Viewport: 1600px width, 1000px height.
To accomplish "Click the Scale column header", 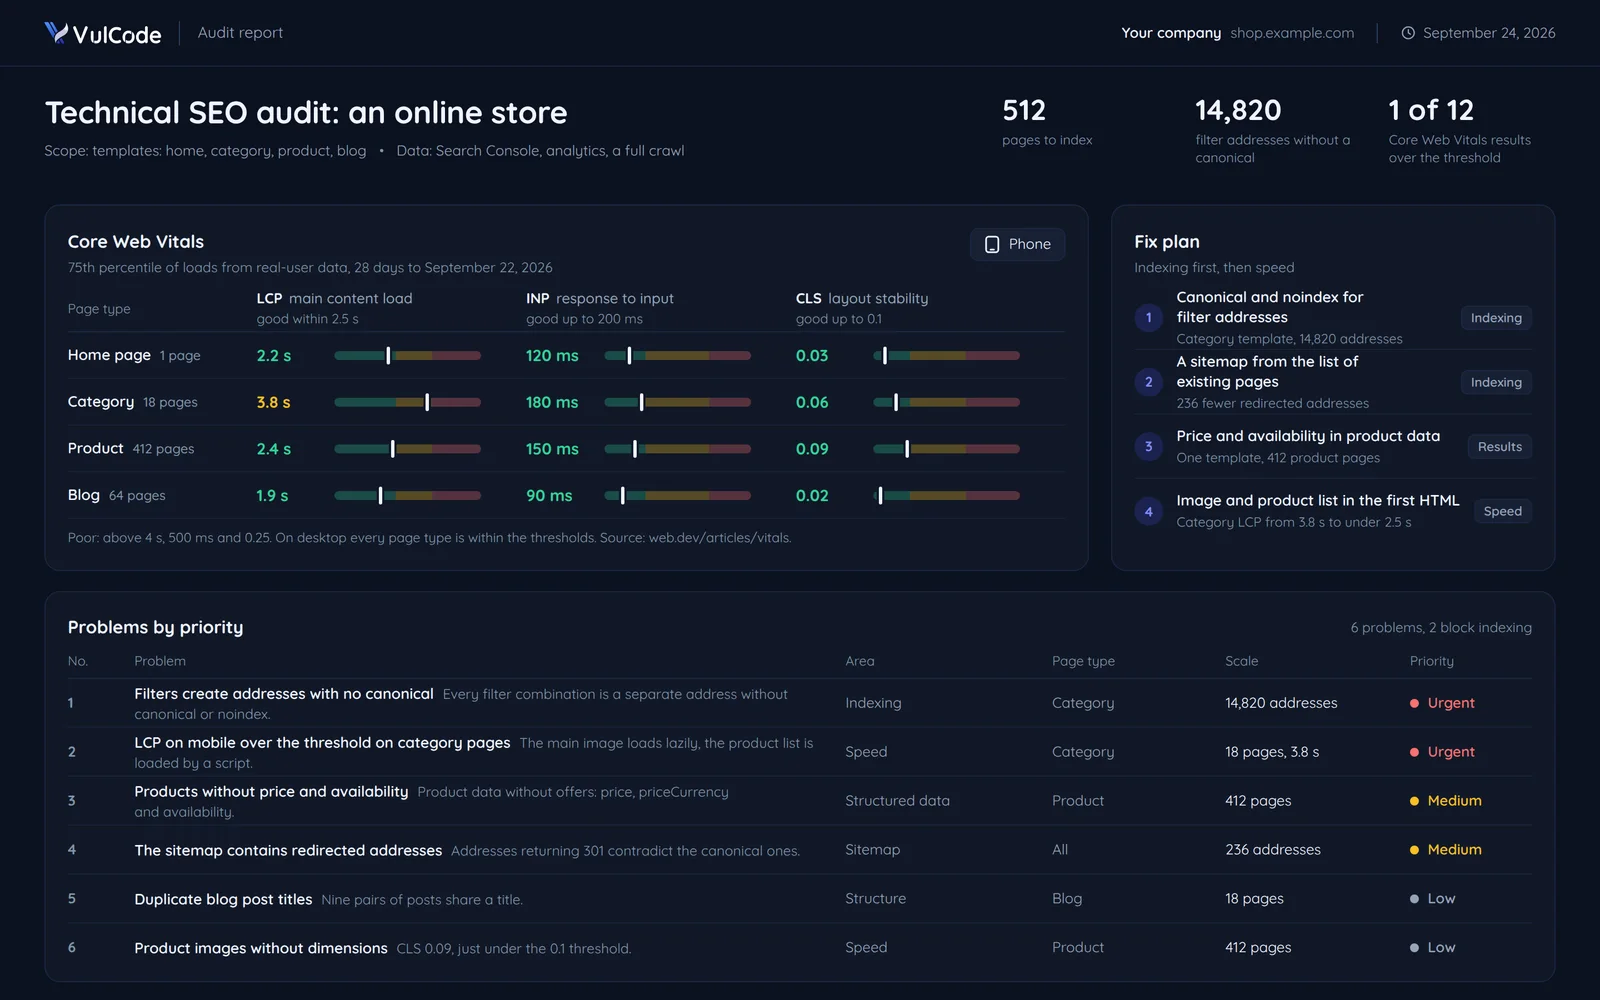I will (x=1241, y=661).
